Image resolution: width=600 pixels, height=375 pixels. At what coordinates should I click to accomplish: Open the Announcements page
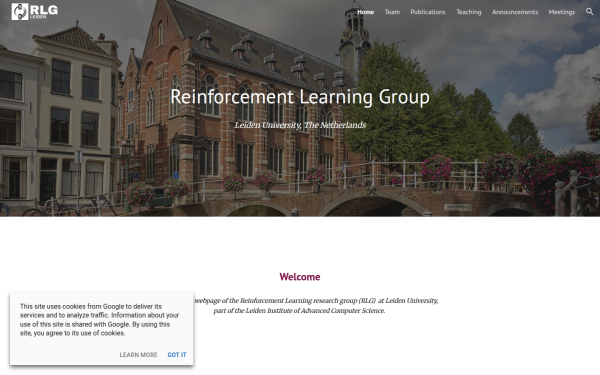pyautogui.click(x=515, y=12)
